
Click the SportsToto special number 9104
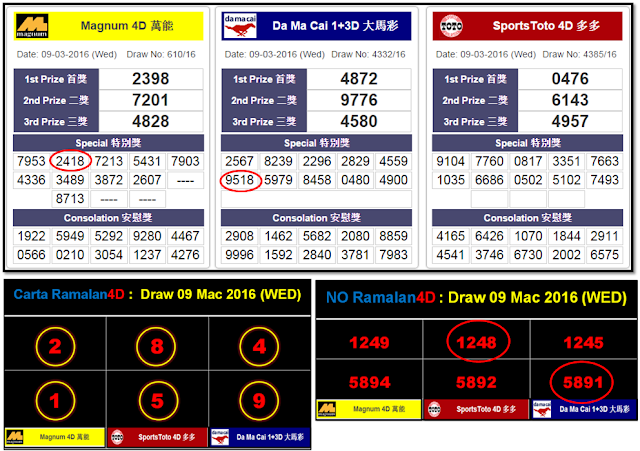451,161
